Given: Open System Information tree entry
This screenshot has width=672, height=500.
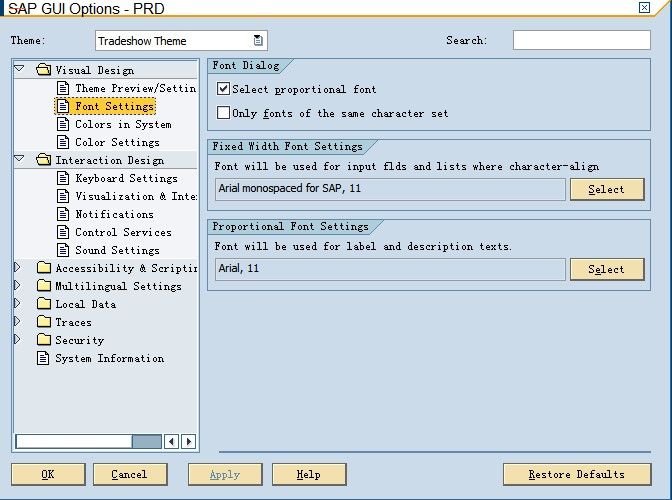Looking at the screenshot, I should tap(110, 358).
